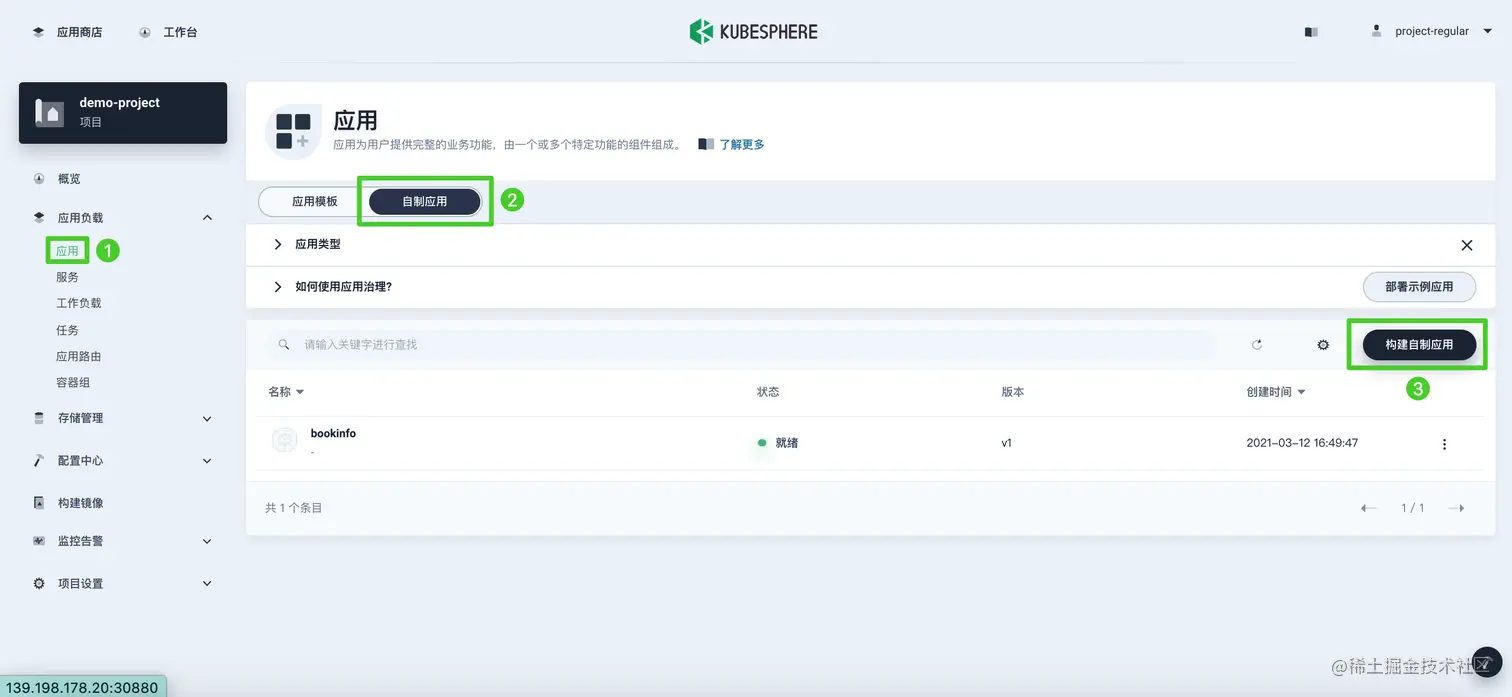This screenshot has width=1512, height=697.
Task: Open the 应用商店 app store icon
Action: tap(38, 32)
